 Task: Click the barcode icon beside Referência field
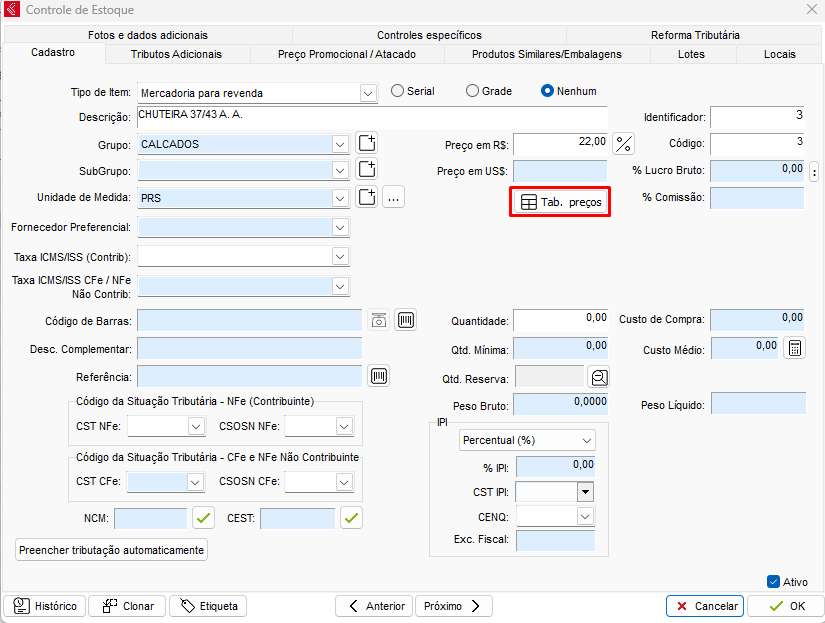380,377
